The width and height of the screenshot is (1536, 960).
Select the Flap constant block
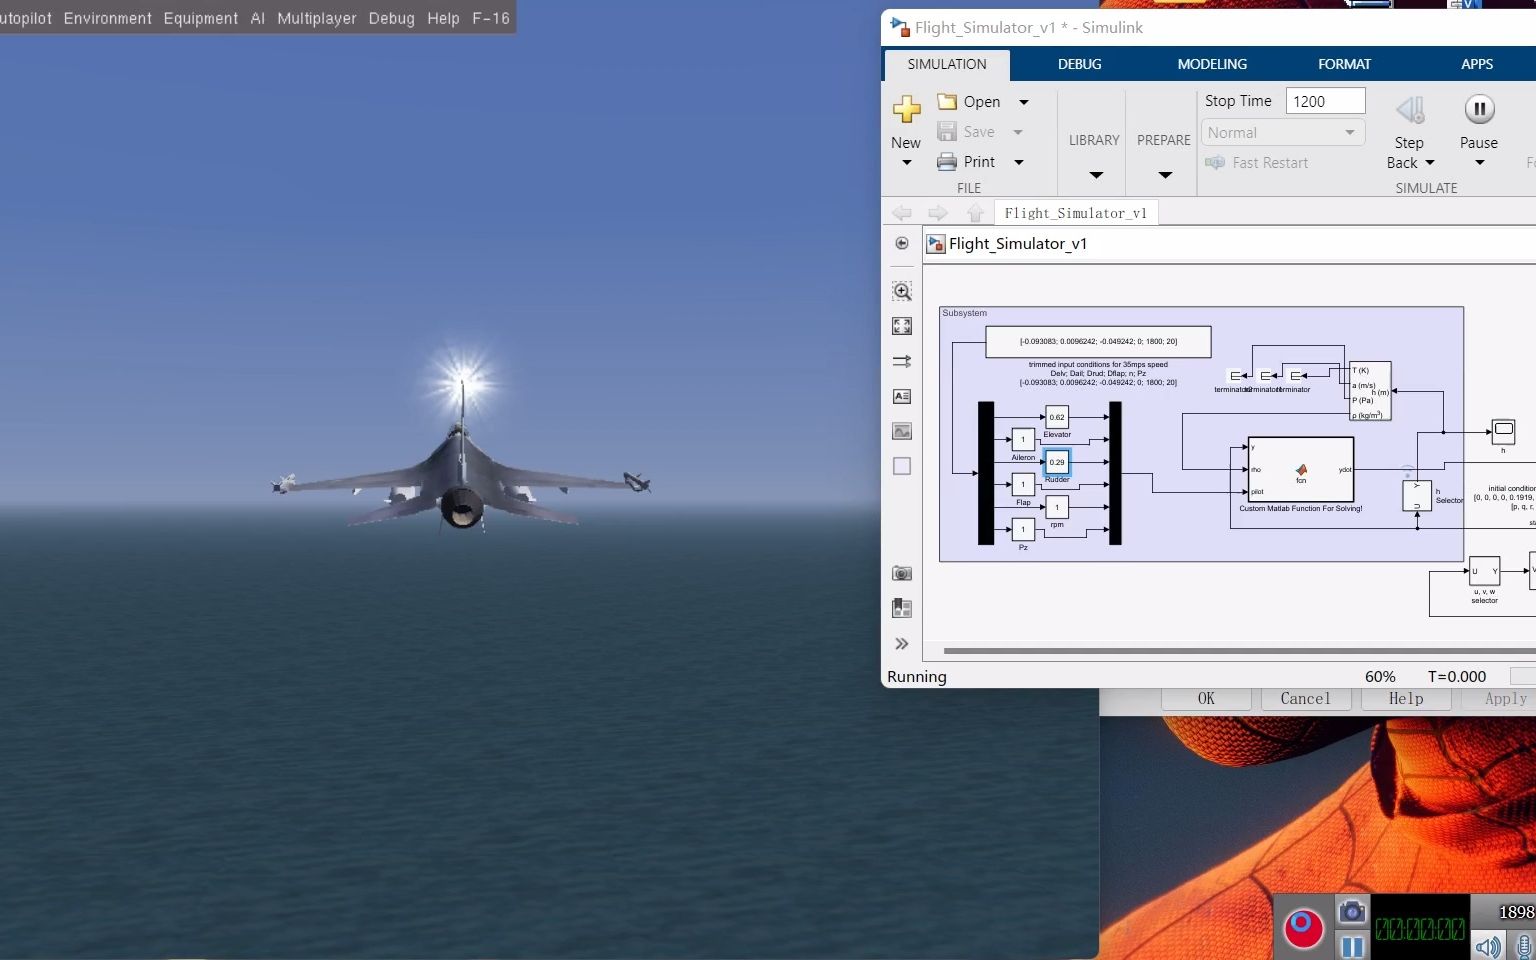click(1023, 485)
